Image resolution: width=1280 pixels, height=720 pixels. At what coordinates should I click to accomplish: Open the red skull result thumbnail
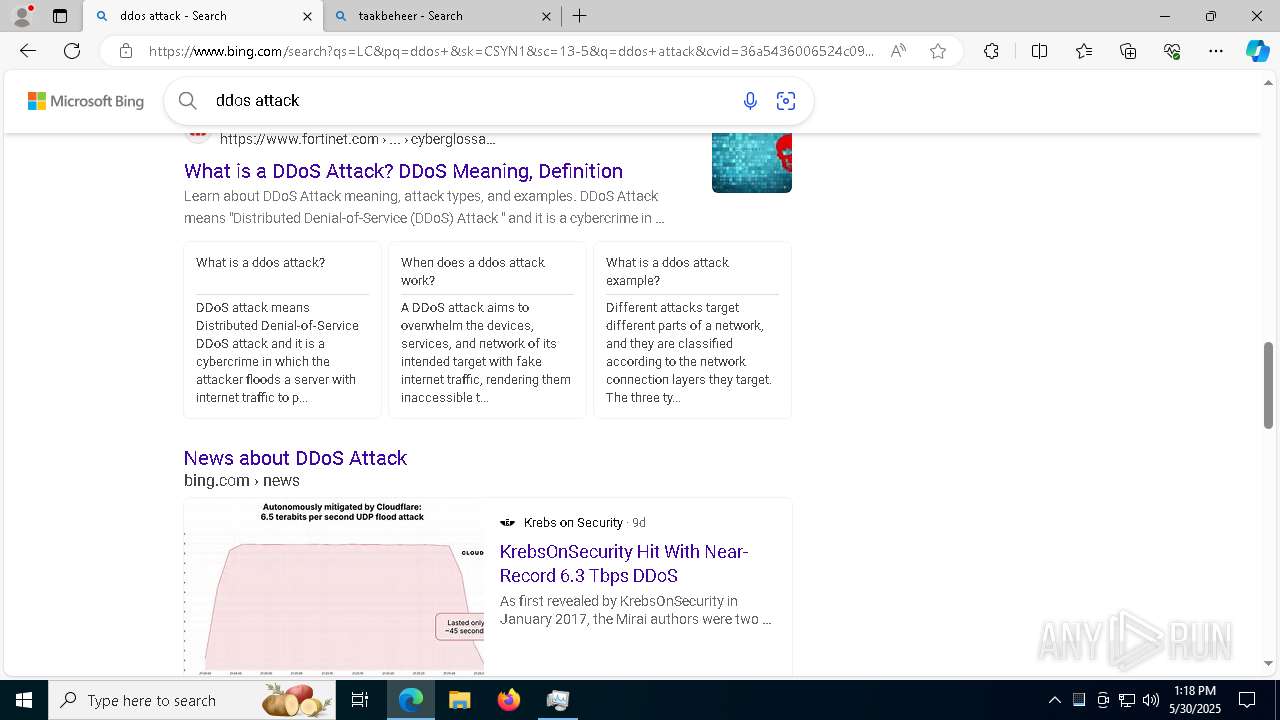point(752,162)
